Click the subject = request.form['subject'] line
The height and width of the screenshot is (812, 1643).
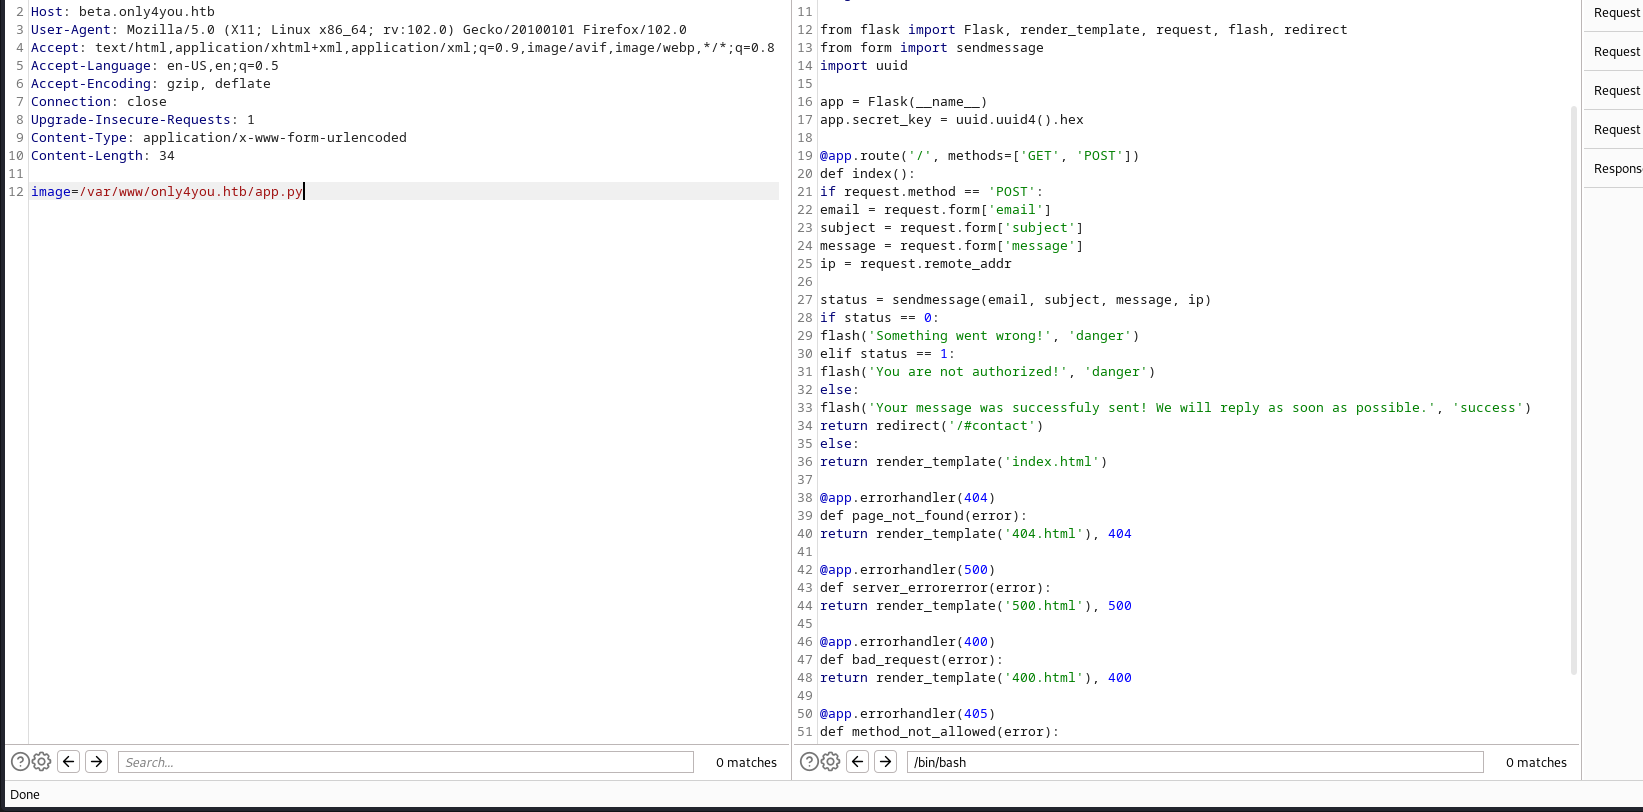click(952, 228)
